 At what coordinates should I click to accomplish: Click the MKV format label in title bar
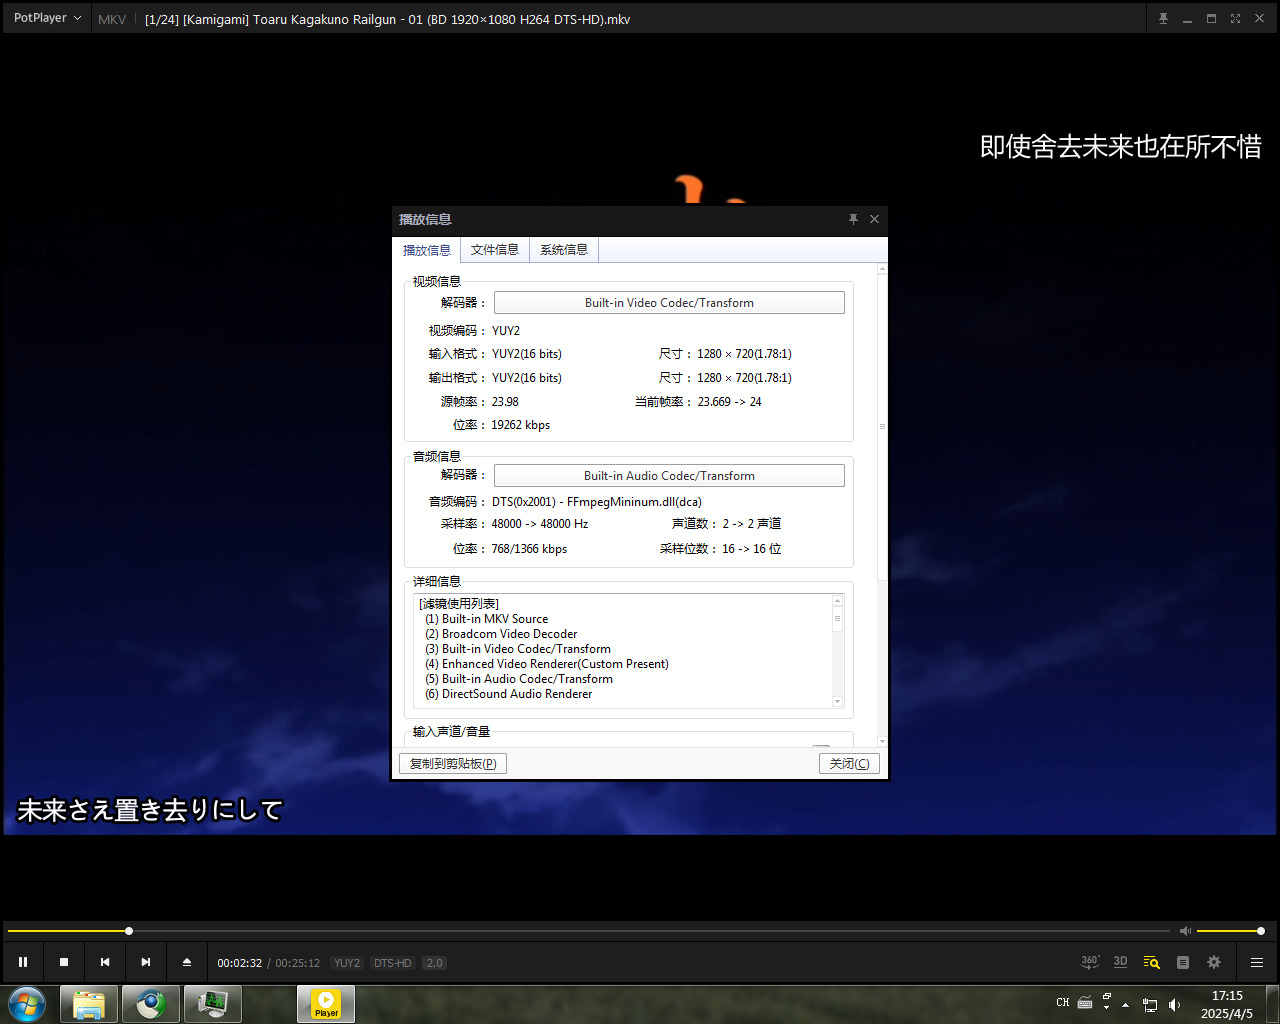pyautogui.click(x=112, y=19)
